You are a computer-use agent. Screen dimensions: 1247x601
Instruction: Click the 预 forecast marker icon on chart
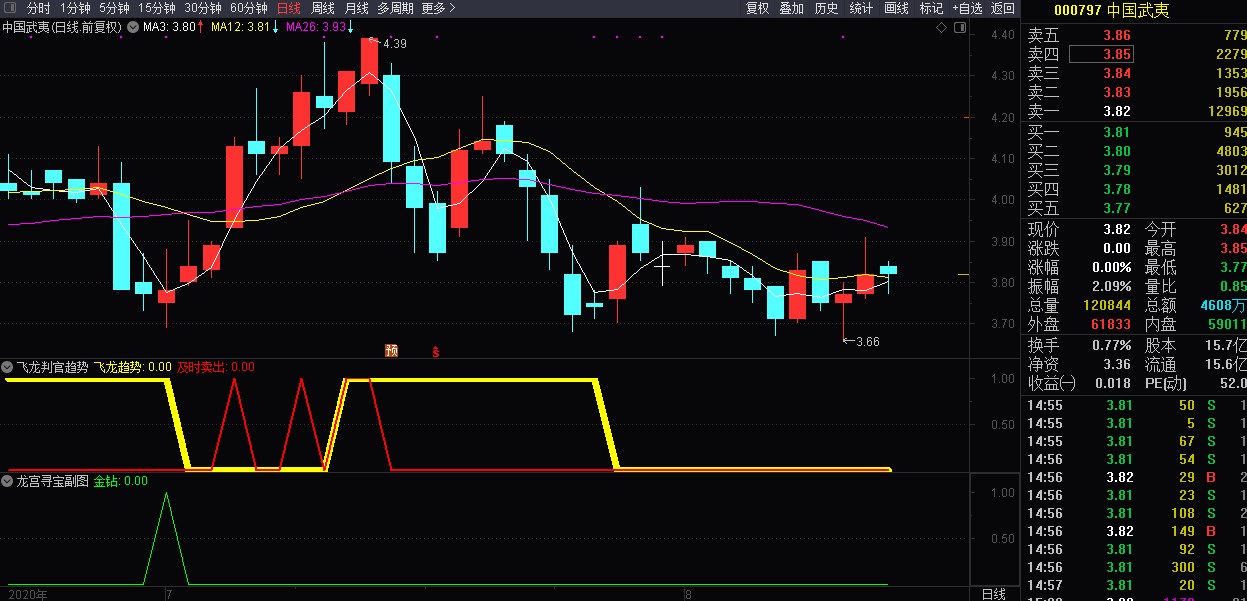[391, 351]
